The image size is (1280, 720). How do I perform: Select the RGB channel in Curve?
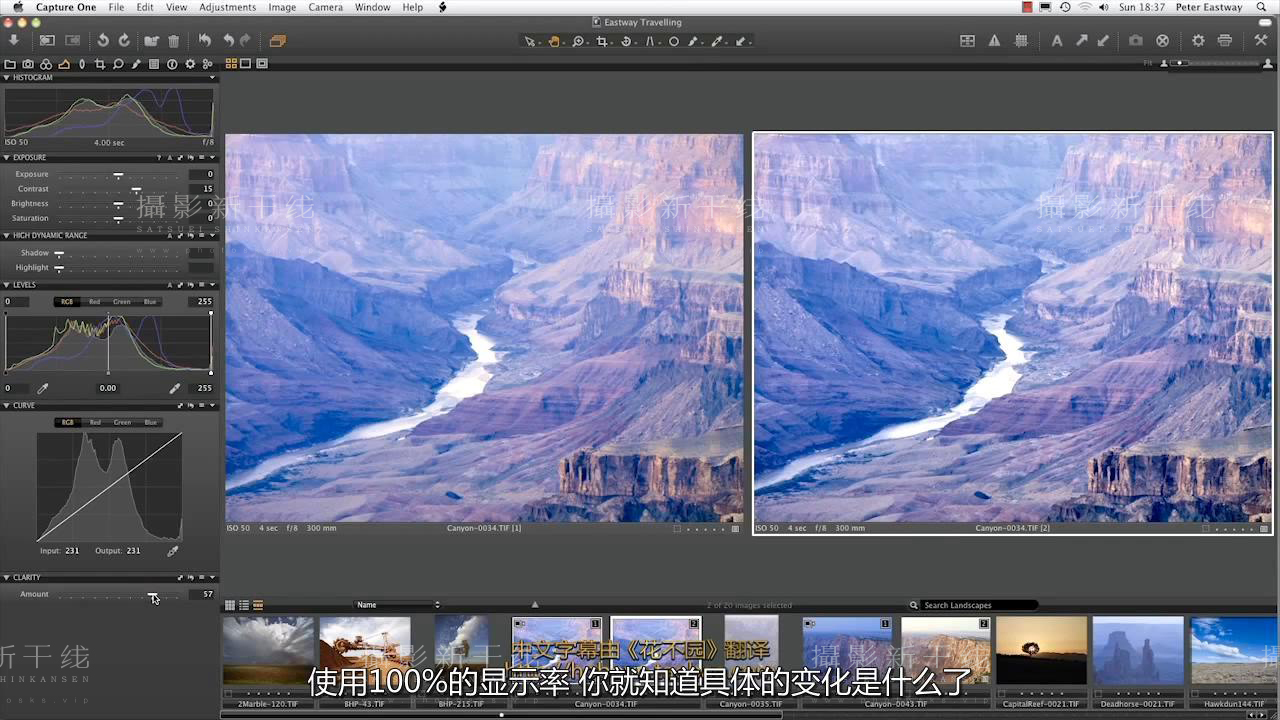67,423
